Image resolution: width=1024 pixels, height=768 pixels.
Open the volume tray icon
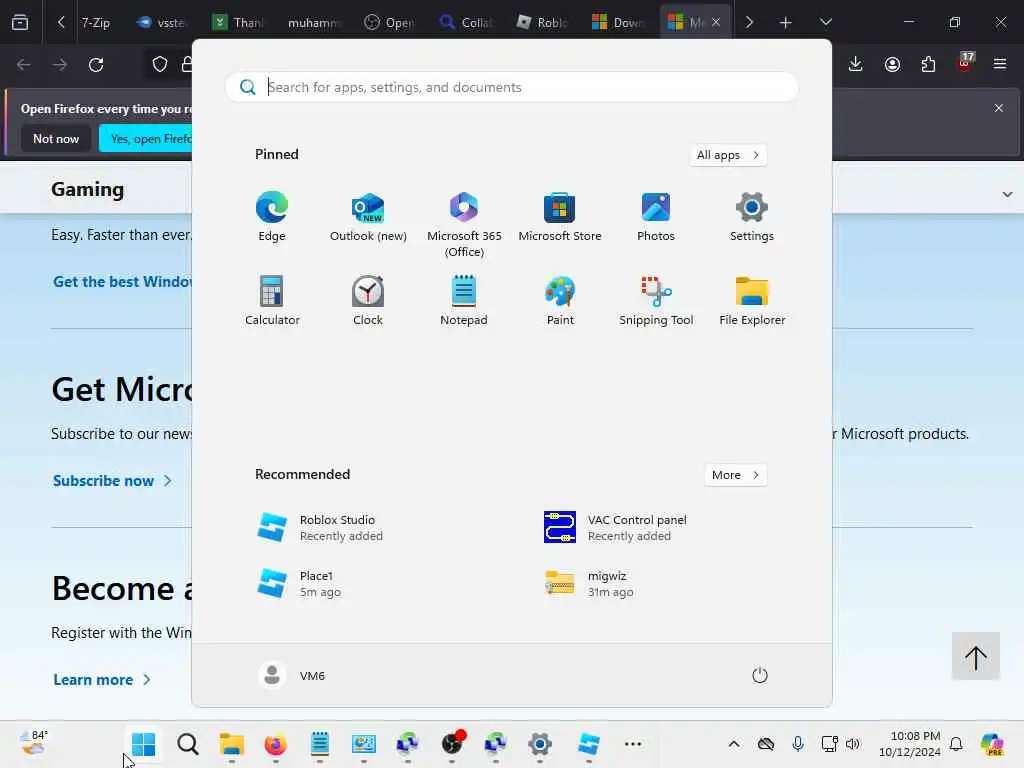(x=853, y=744)
